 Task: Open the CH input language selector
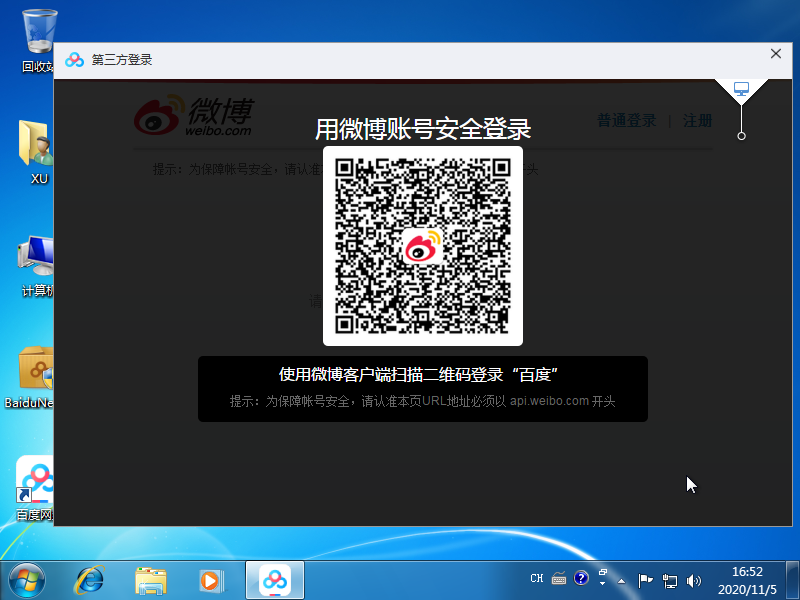click(537, 578)
